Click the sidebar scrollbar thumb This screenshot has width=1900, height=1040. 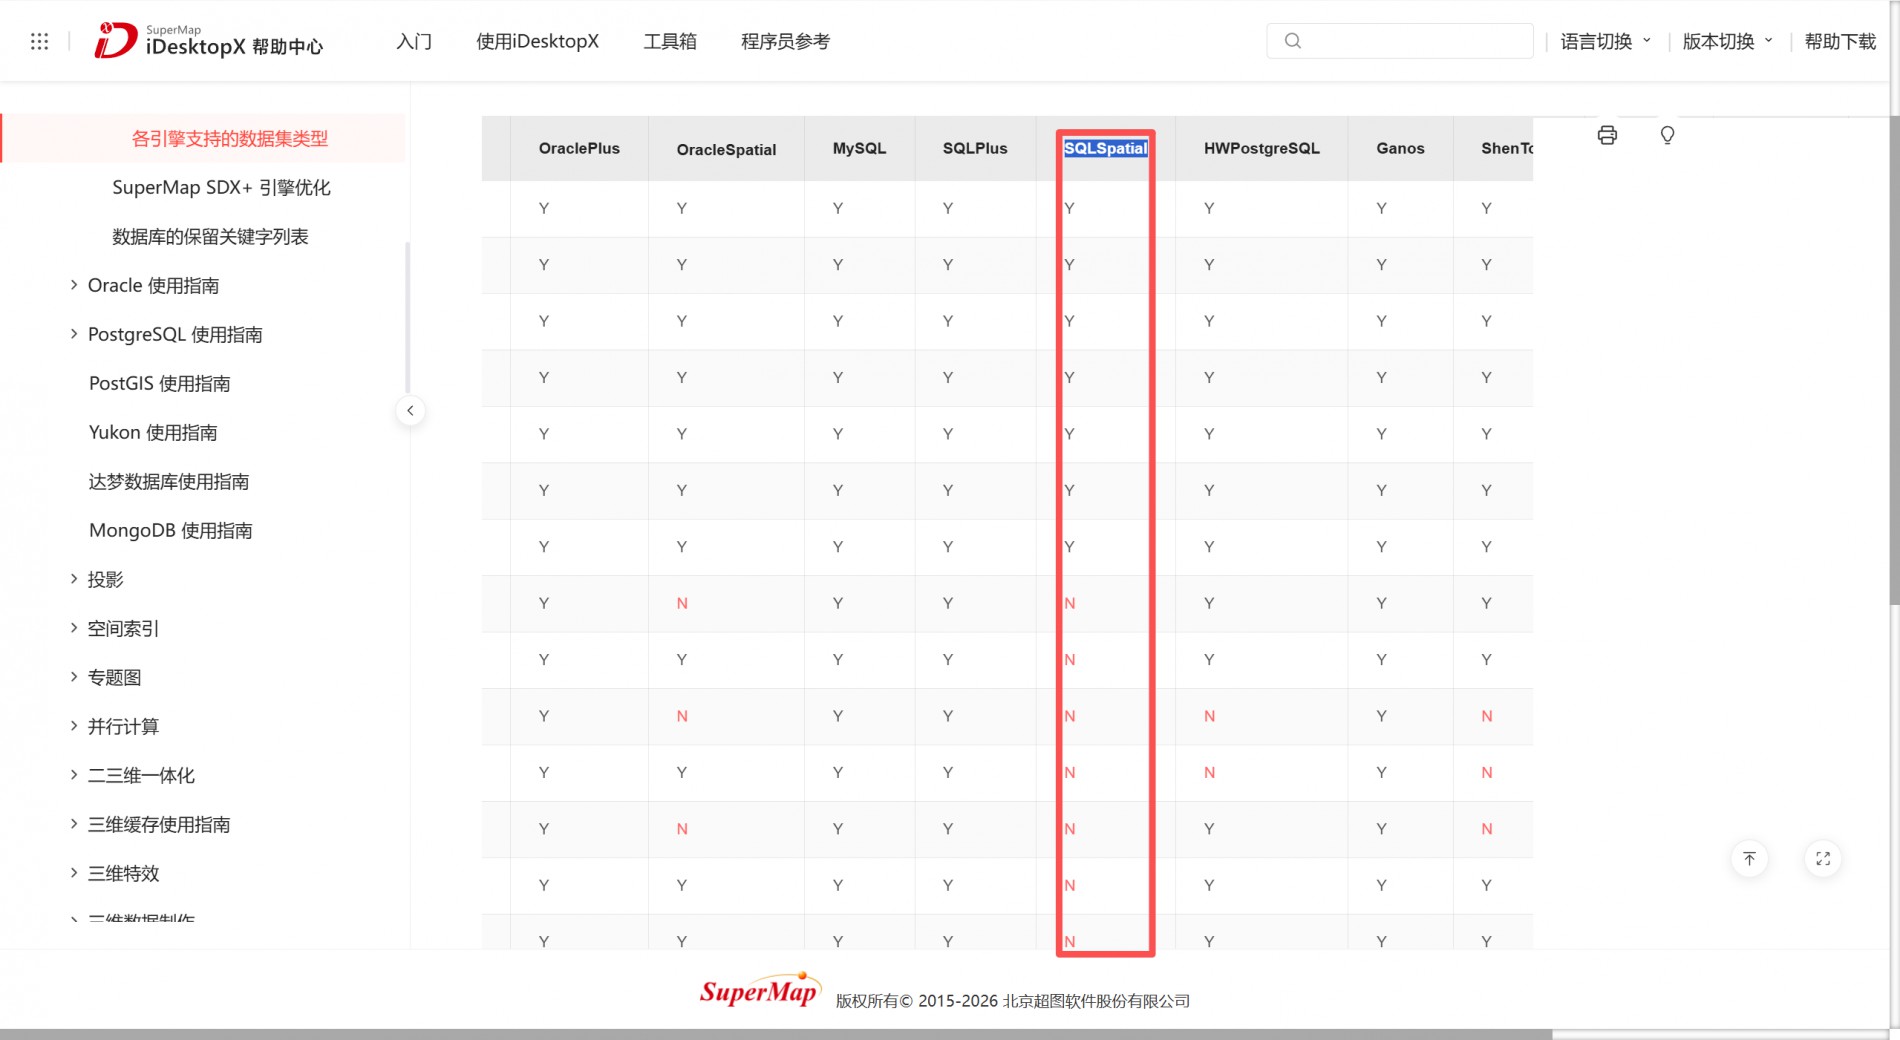(407, 317)
